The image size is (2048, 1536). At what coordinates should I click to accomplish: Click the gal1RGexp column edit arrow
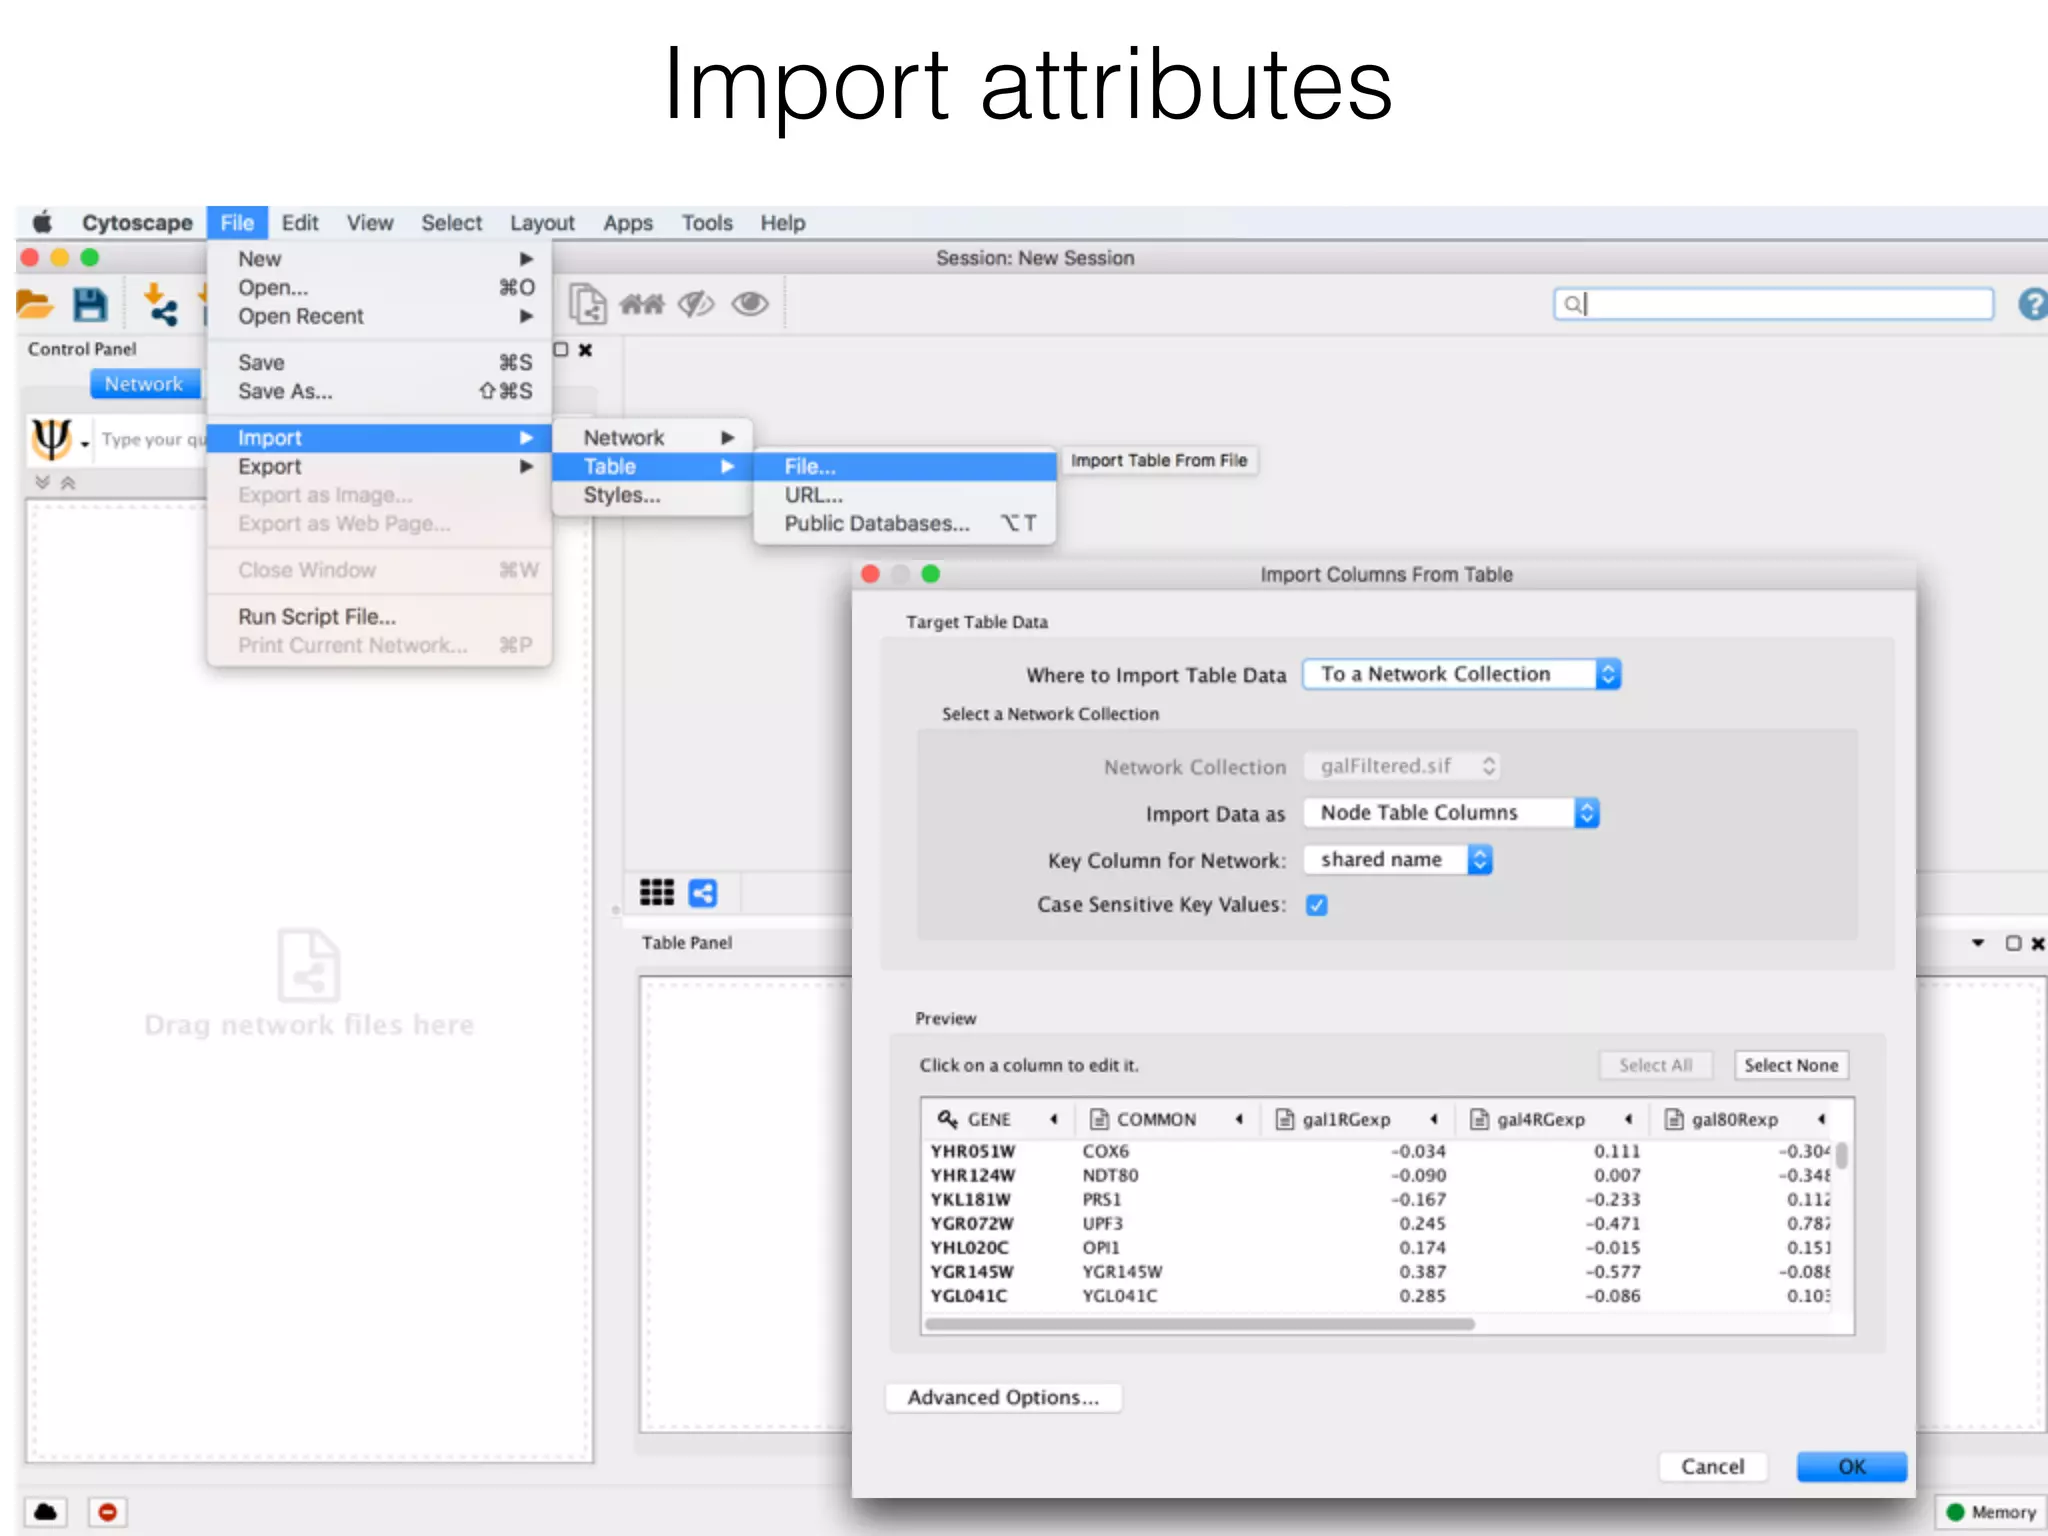1433,1119
